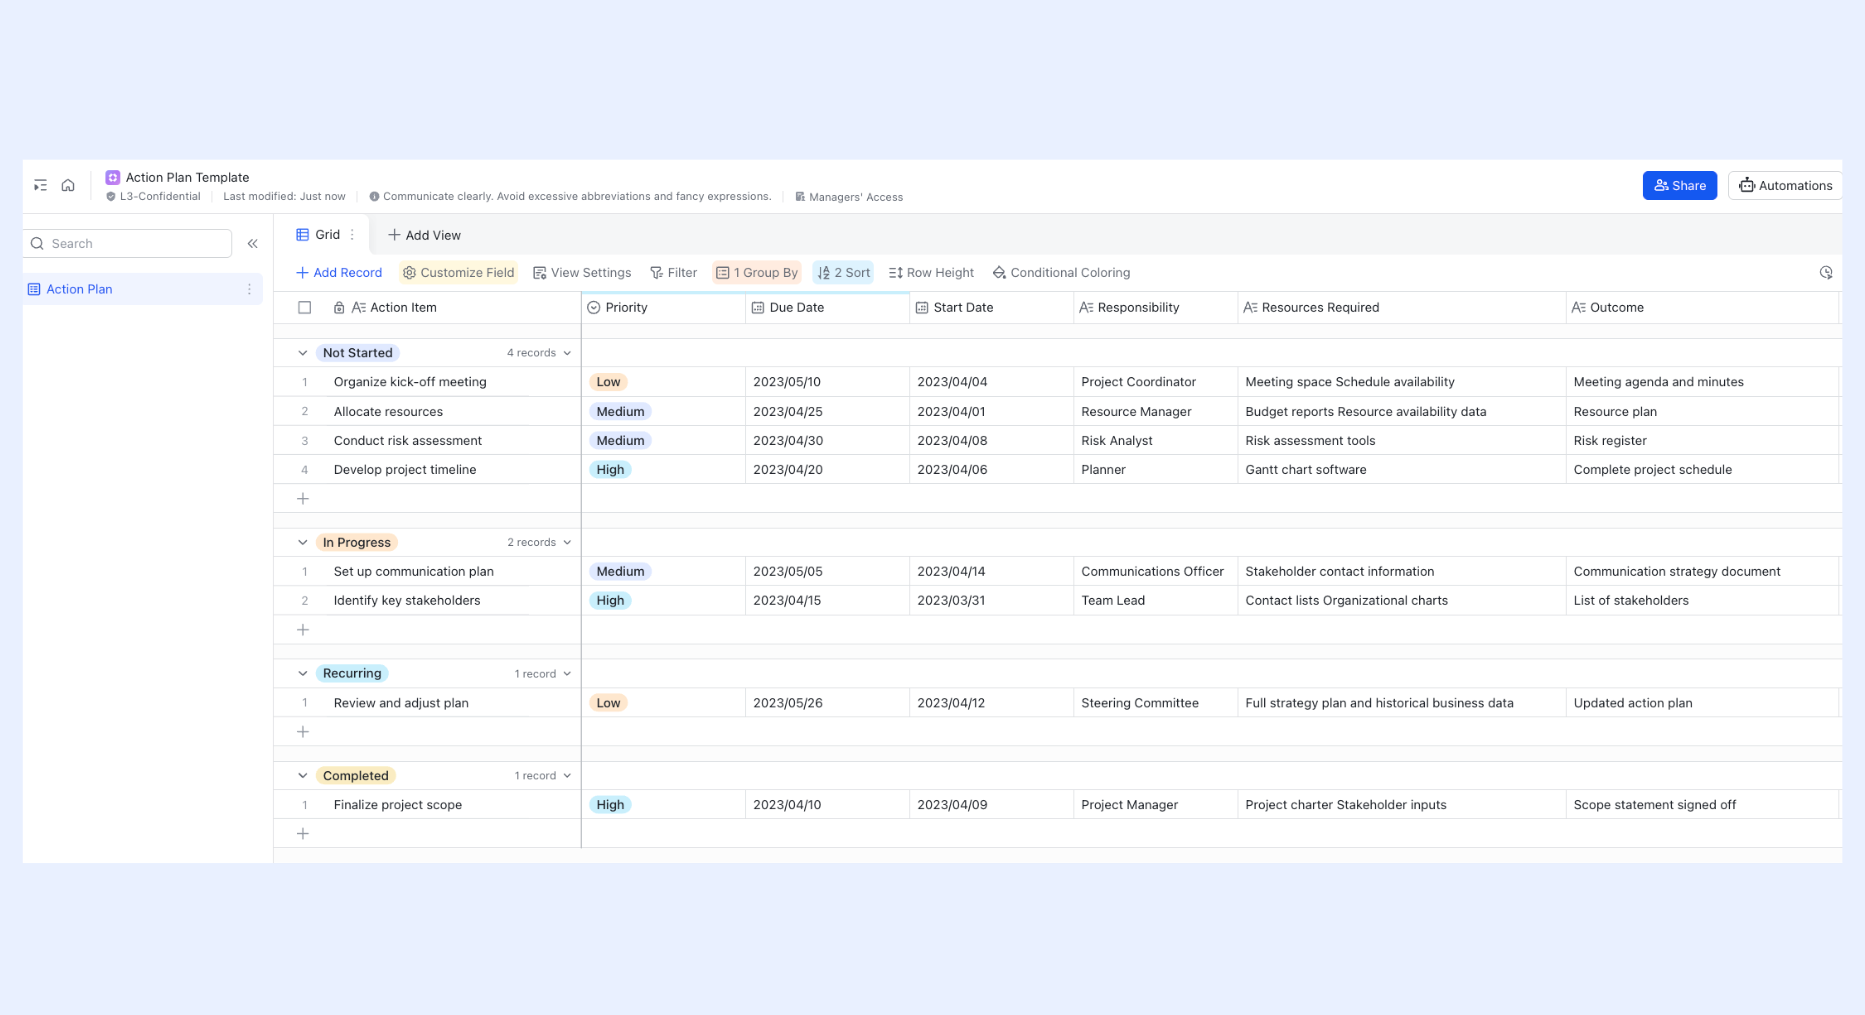Switch to the Grid view tab
The width and height of the screenshot is (1865, 1015).
(x=318, y=235)
